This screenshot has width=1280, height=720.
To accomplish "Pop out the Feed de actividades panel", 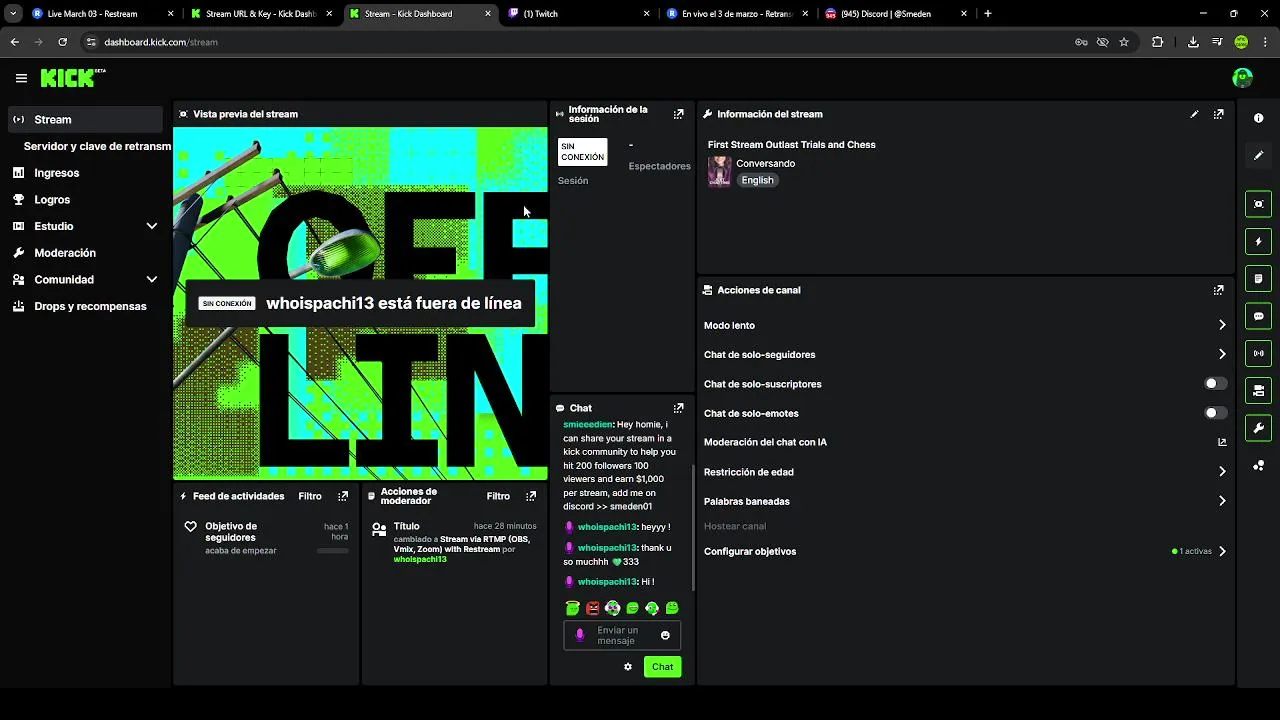I will click(x=343, y=496).
